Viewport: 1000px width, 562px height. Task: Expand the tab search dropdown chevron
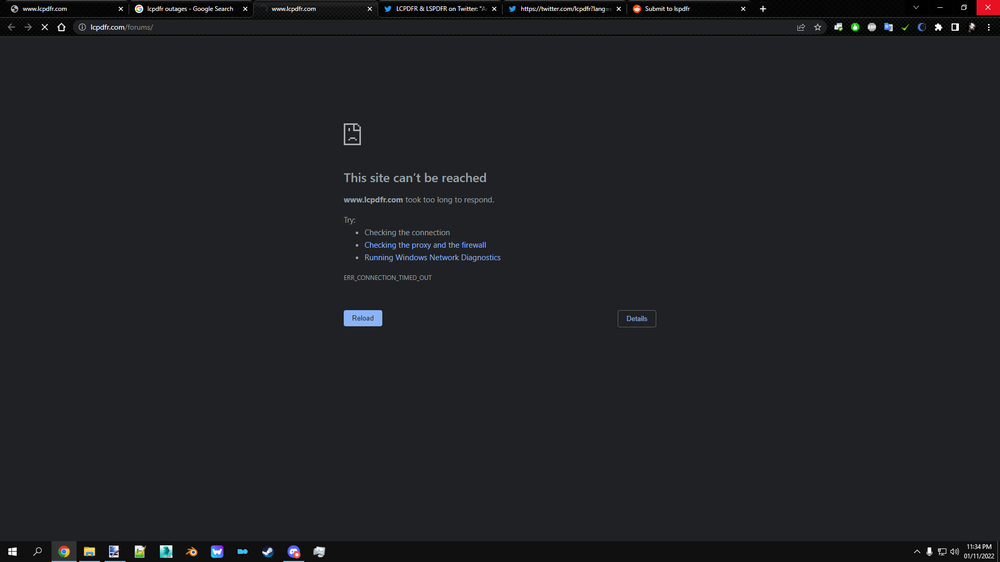916,8
